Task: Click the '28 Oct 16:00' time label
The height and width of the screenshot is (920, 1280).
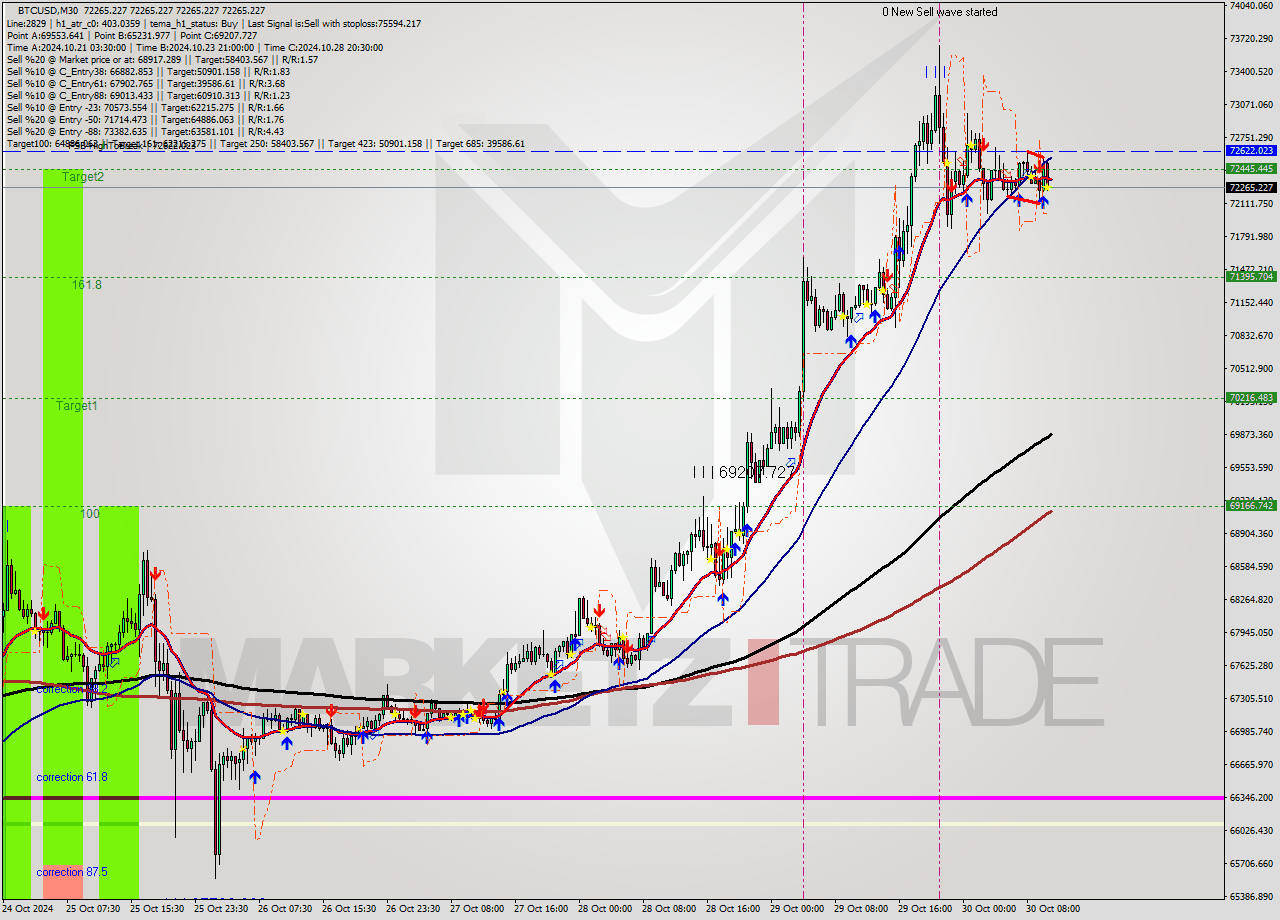Action: tap(733, 909)
